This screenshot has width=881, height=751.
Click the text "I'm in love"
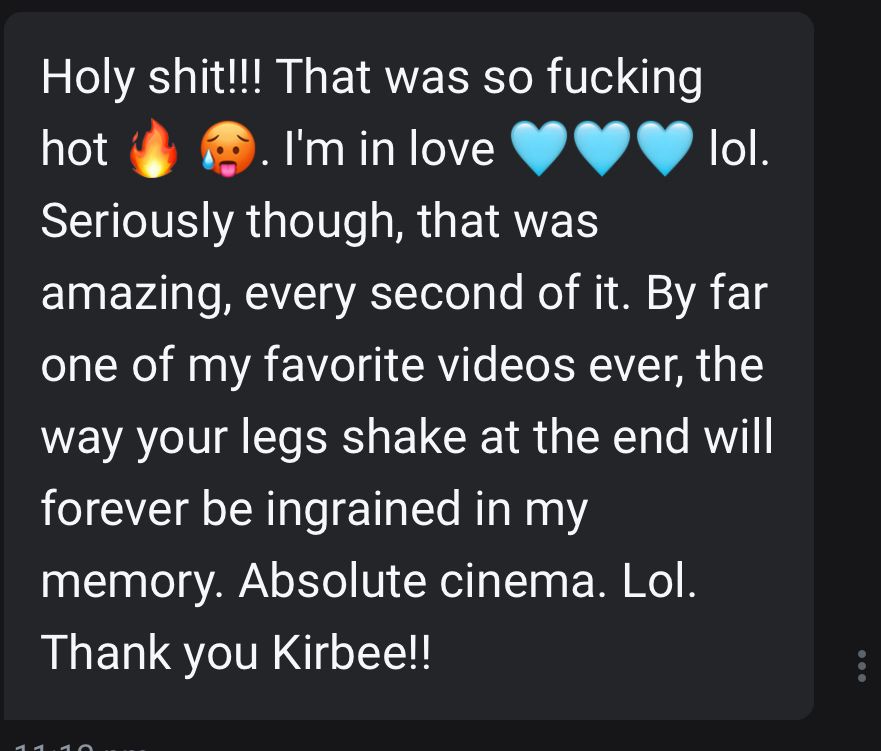[389, 149]
